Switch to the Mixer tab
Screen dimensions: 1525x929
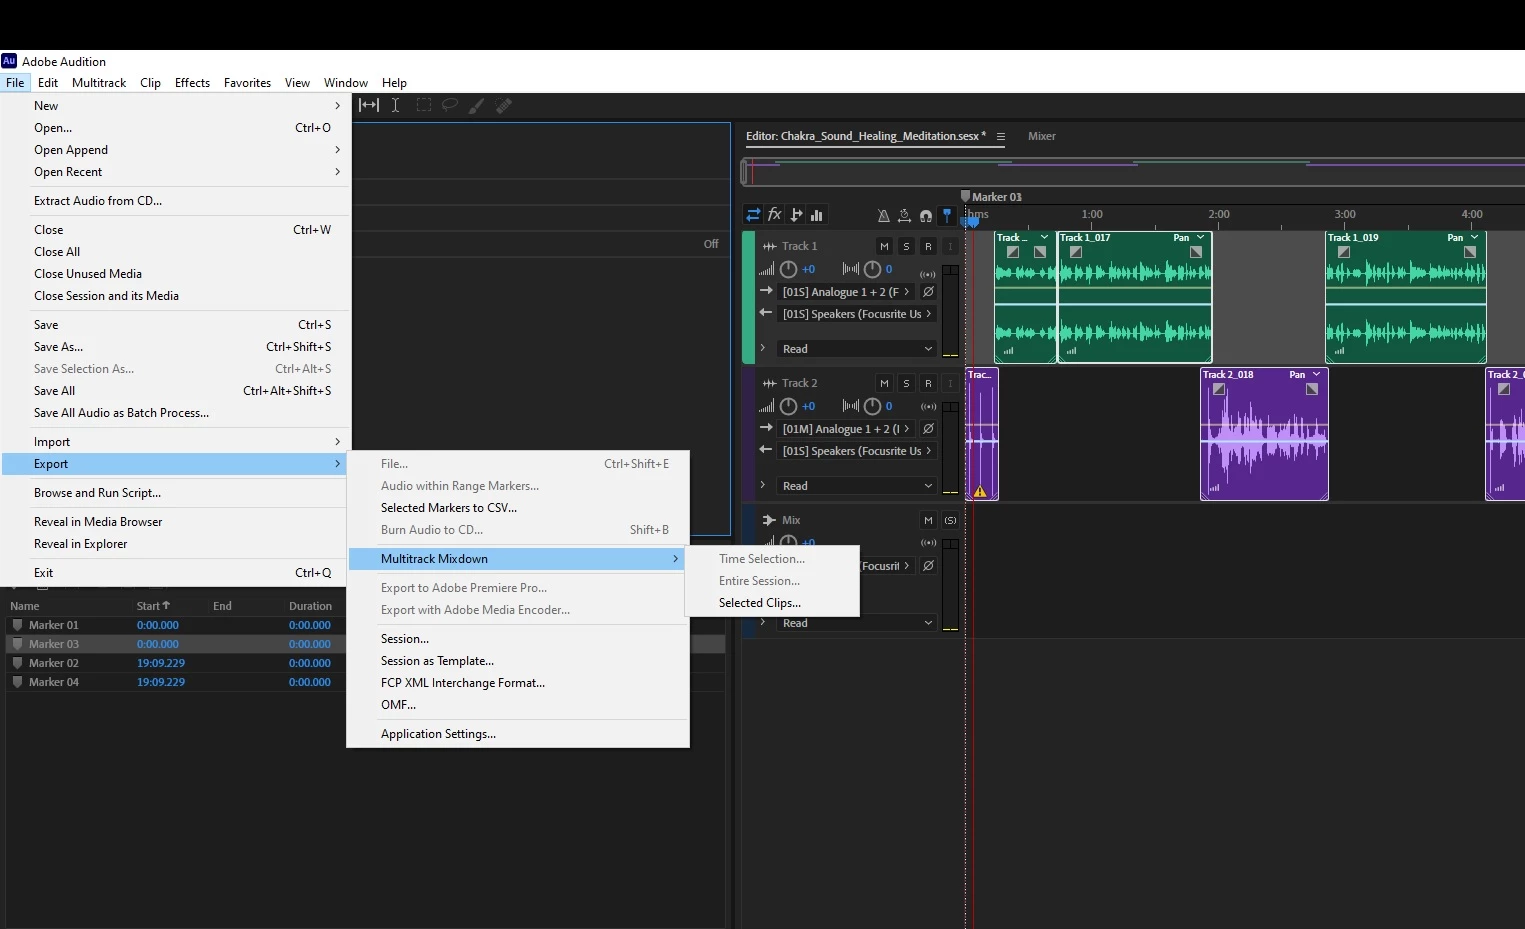coord(1042,136)
